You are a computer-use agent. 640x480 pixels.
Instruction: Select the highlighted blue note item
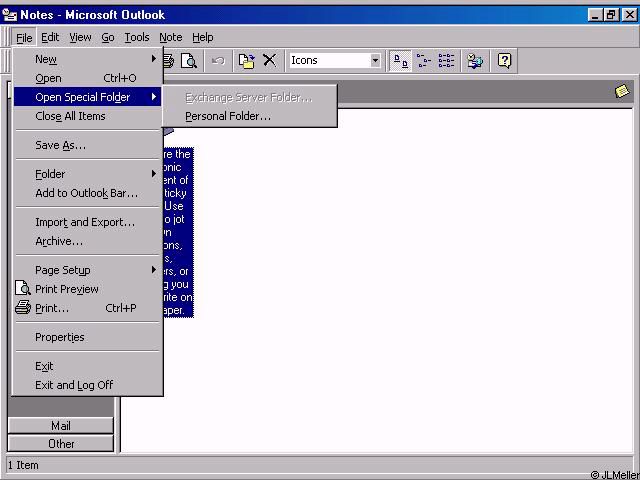pos(178,232)
